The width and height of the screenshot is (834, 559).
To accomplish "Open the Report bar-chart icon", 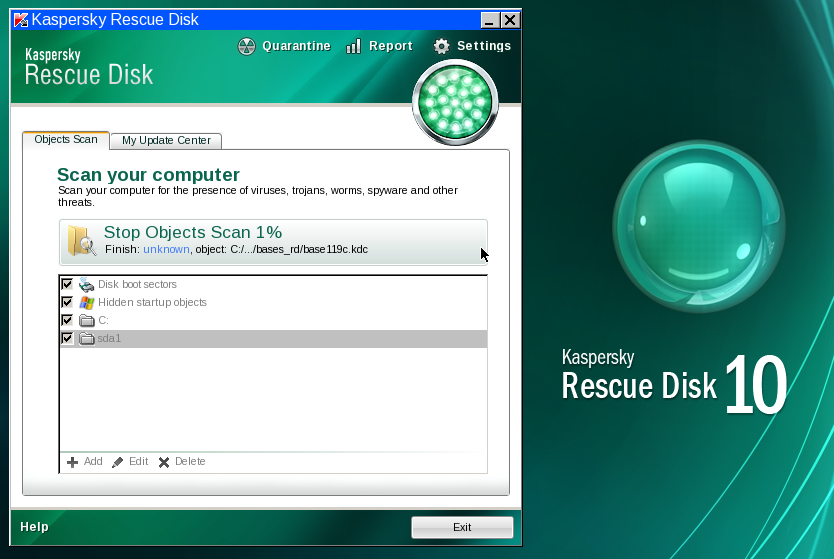I will [x=353, y=46].
